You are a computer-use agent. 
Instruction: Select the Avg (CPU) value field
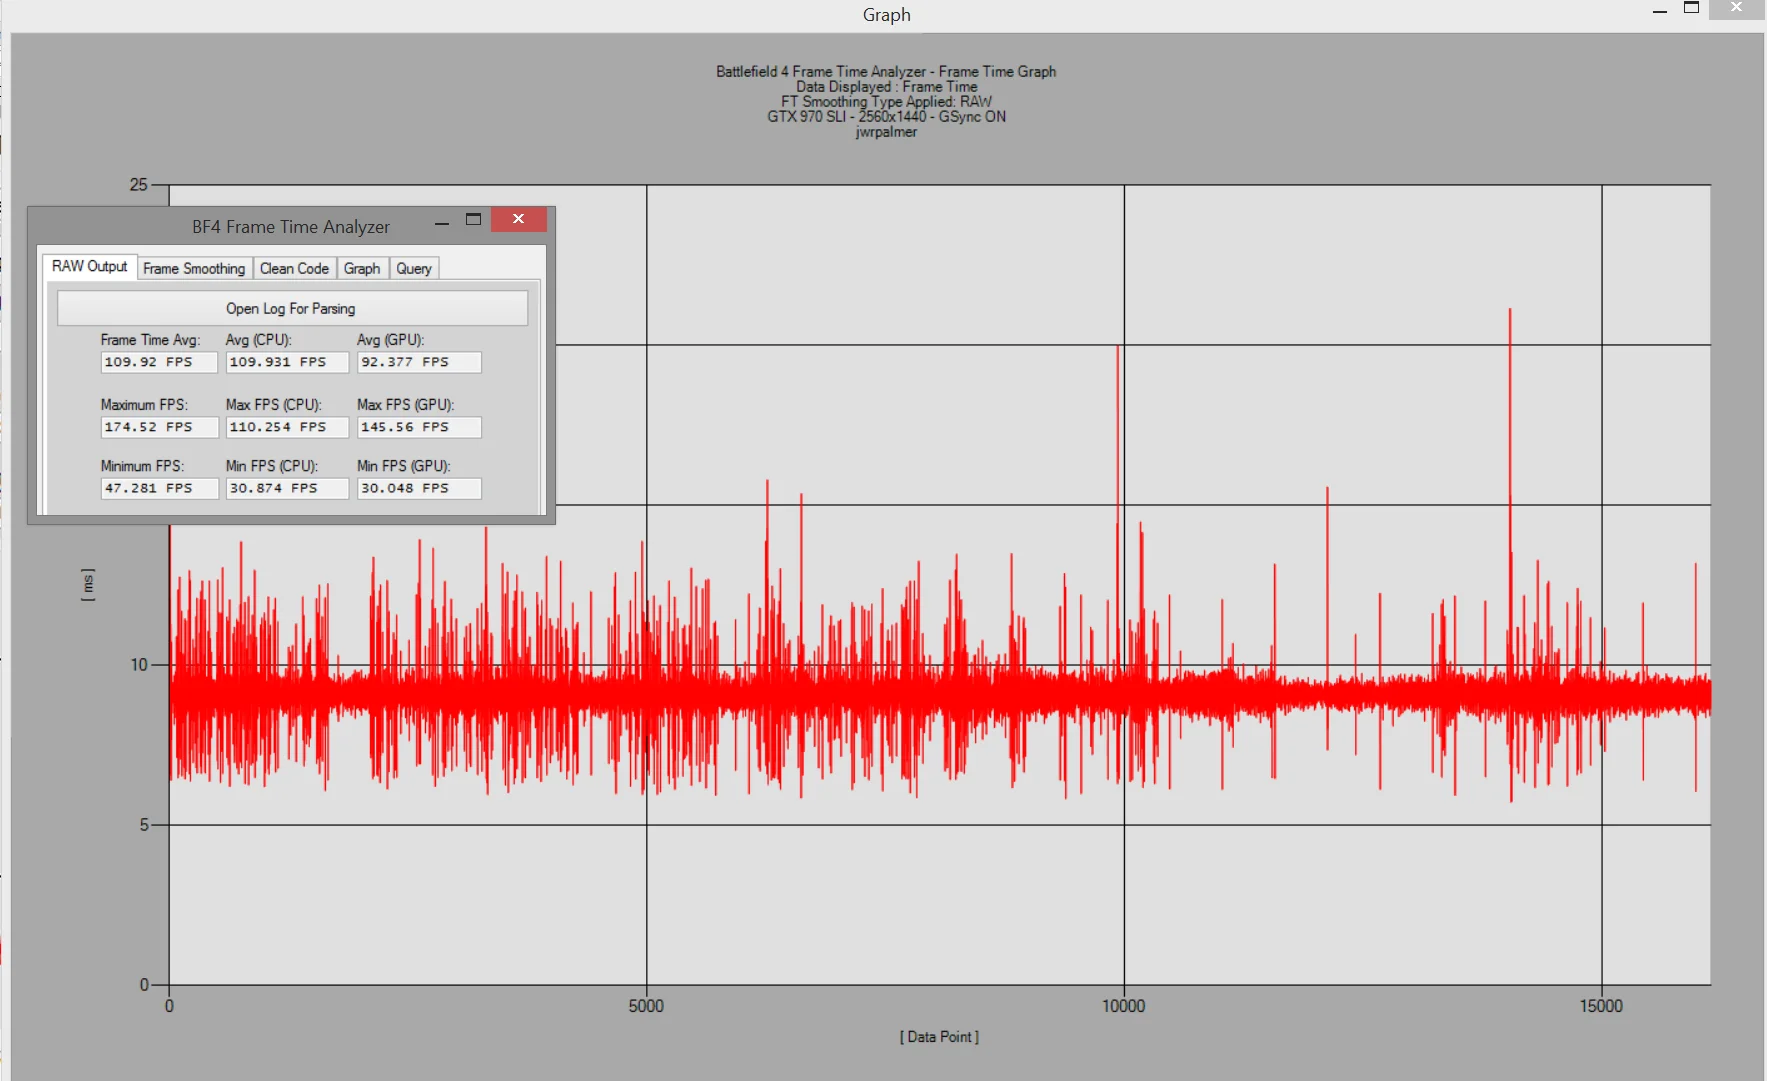point(287,362)
